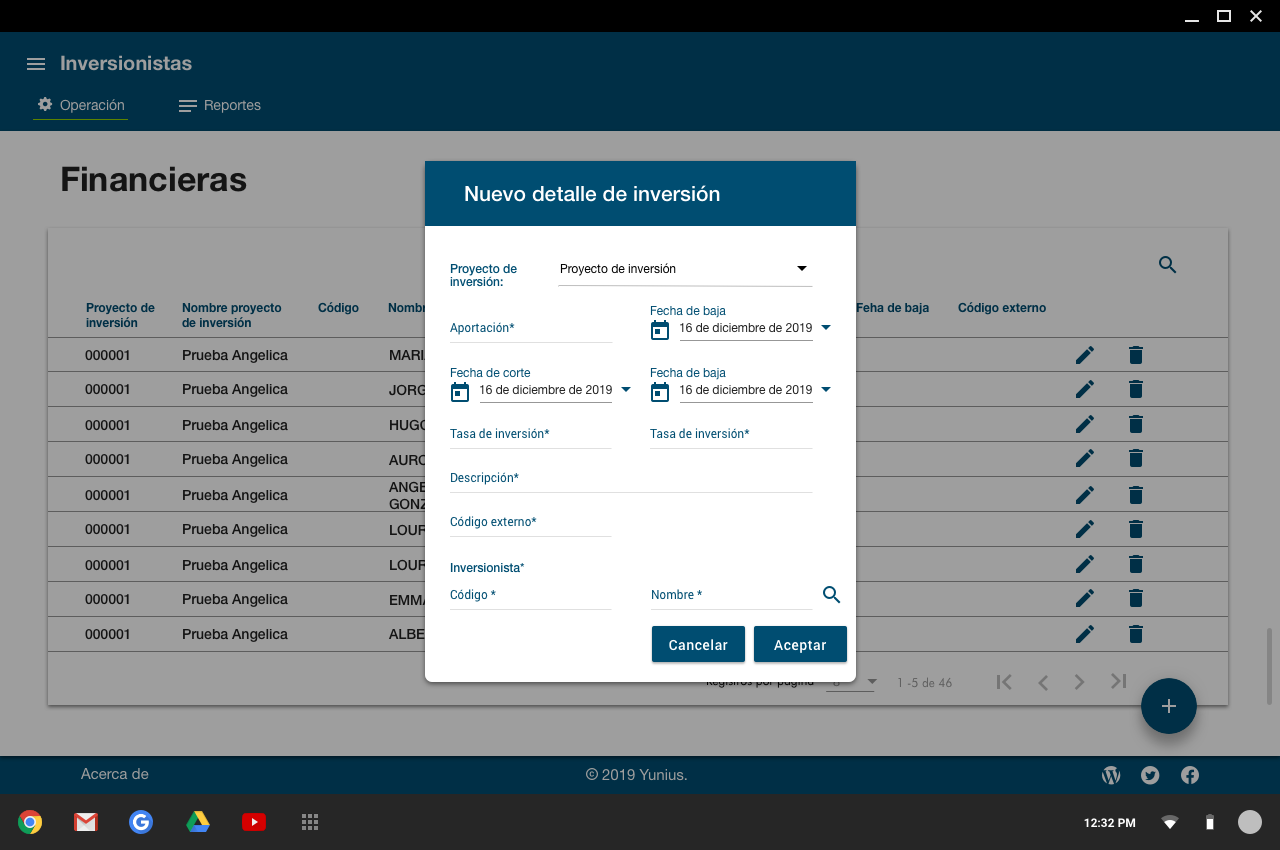
Task: Open the first Fecha de baja date dropdown arrow
Action: 826,328
